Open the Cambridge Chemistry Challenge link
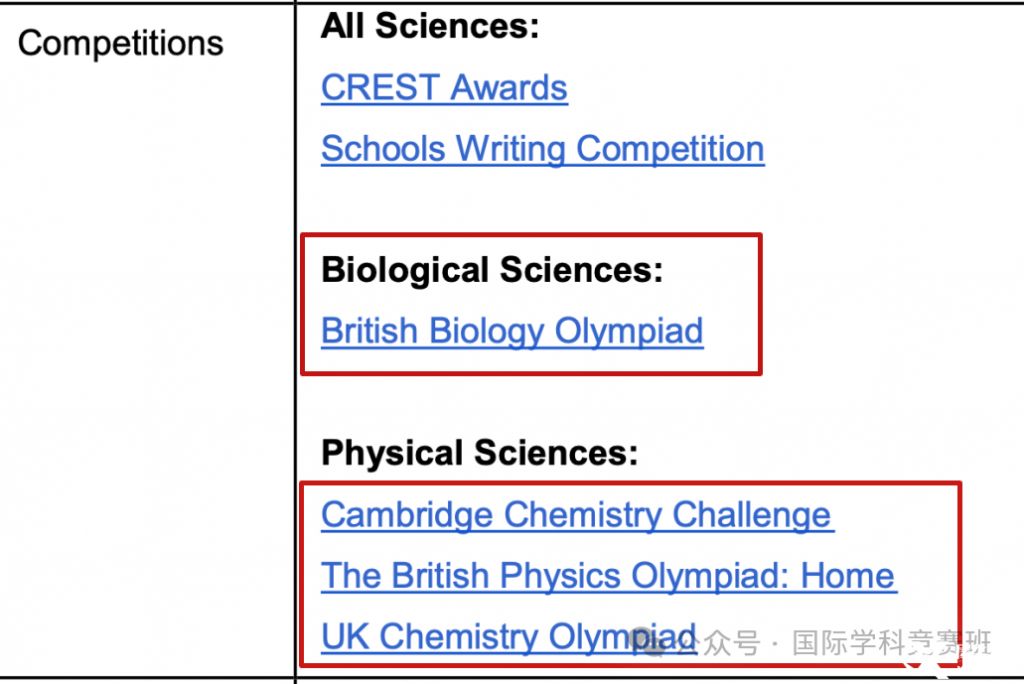Viewport: 1024px width, 684px height. pos(577,515)
